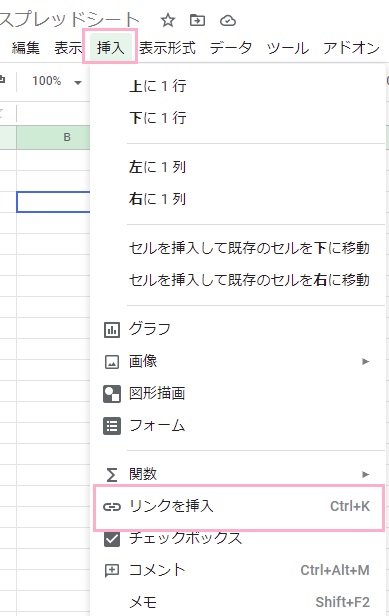Star this spreadsheet
This screenshot has height=616, width=389.
click(168, 20)
